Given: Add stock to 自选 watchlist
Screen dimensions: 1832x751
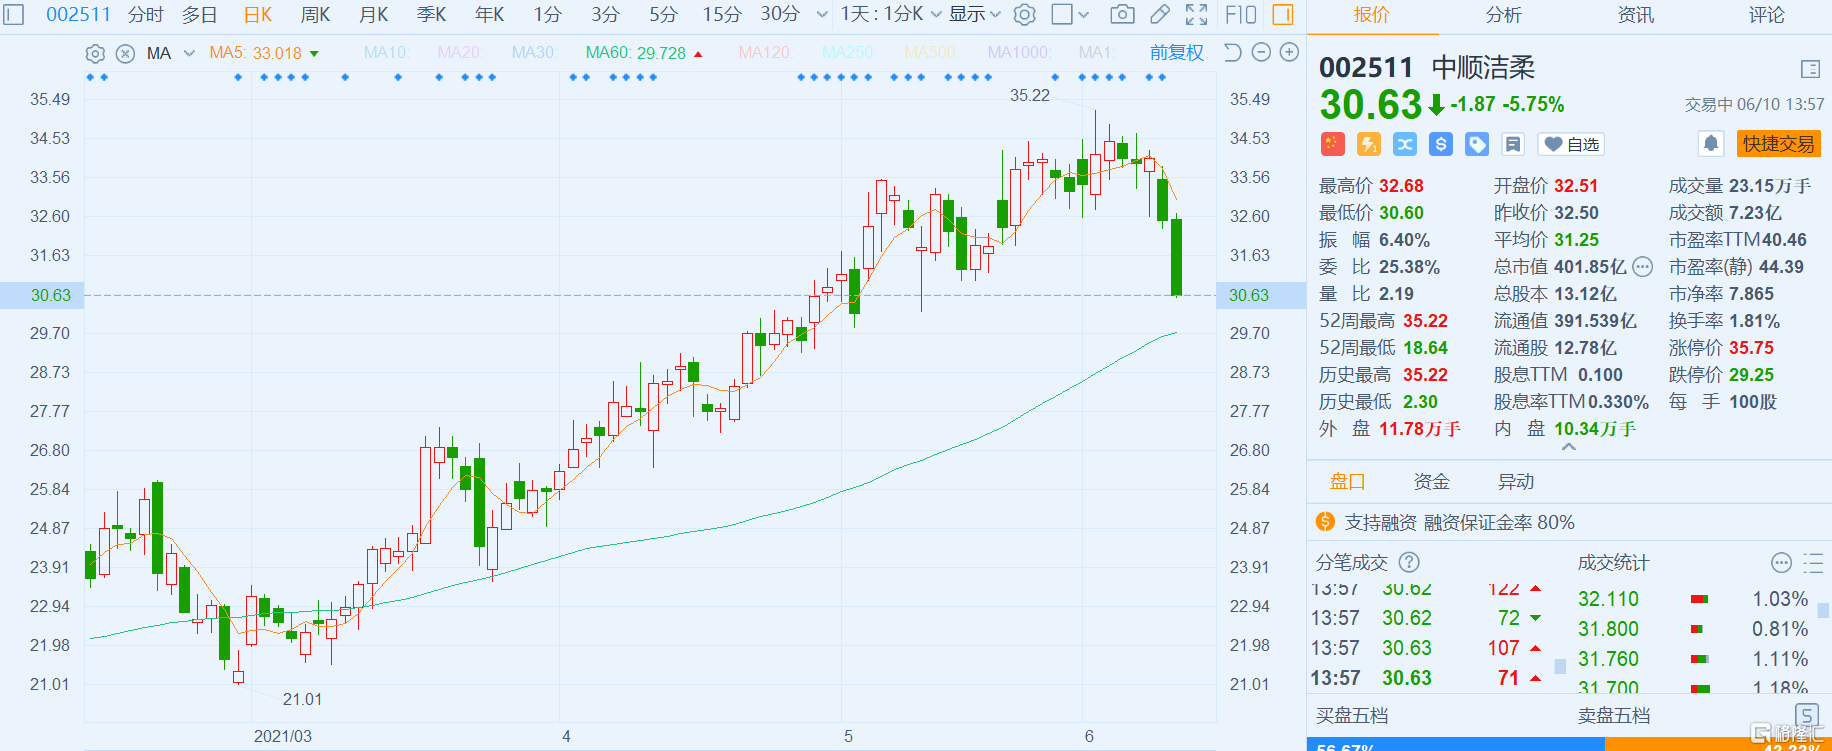Looking at the screenshot, I should click(x=1571, y=144).
